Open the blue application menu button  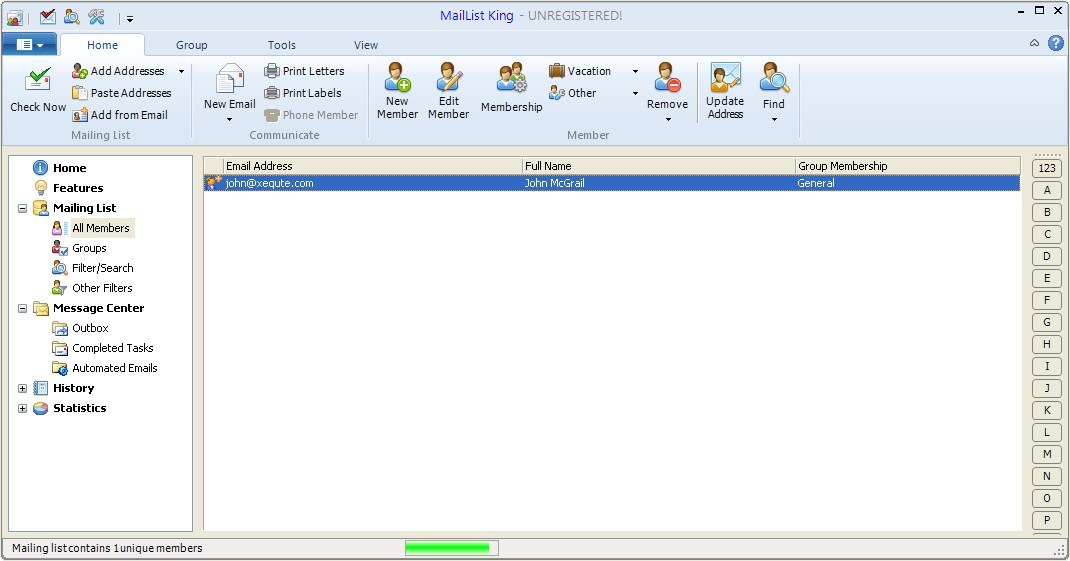29,44
